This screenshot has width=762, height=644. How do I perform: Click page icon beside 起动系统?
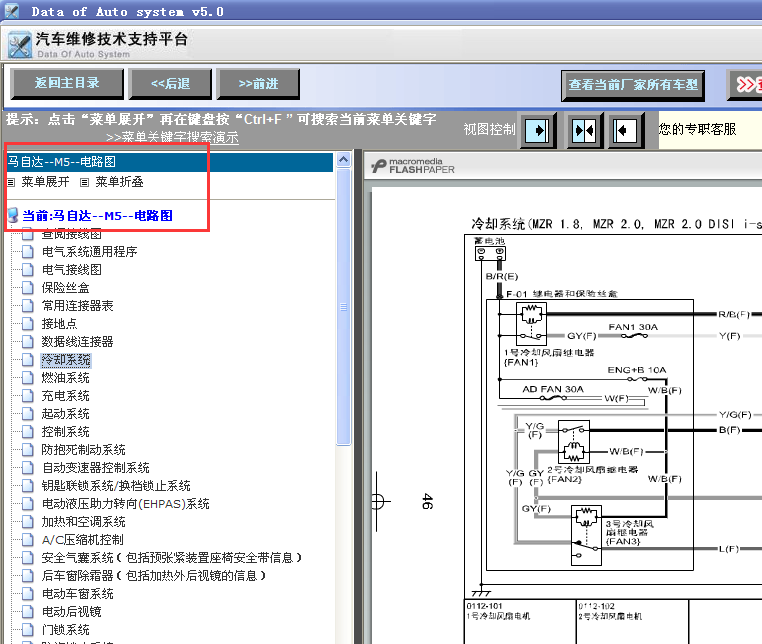coord(28,414)
